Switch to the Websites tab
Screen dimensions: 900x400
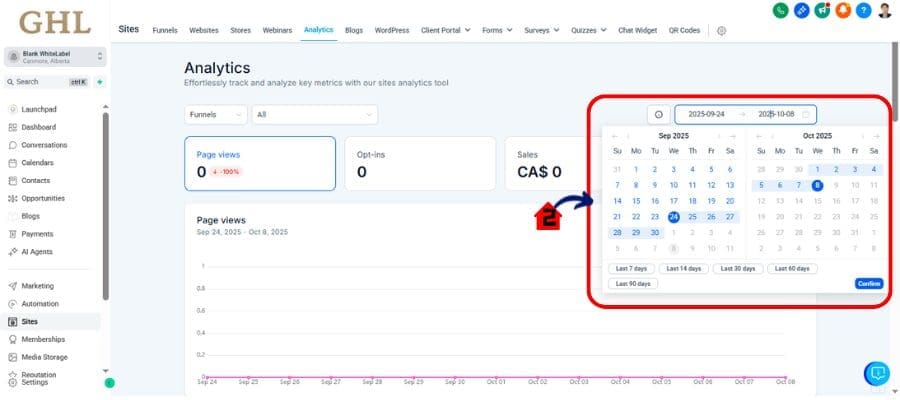[203, 31]
